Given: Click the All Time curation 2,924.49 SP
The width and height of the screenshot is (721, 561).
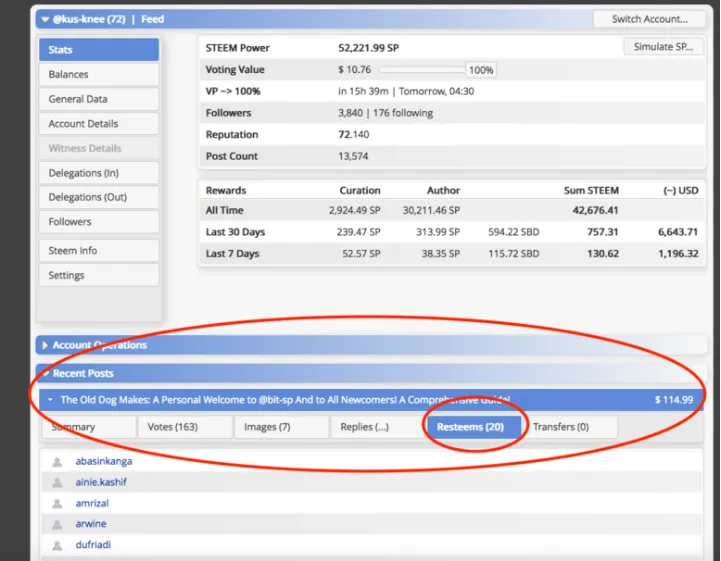Looking at the screenshot, I should (355, 211).
